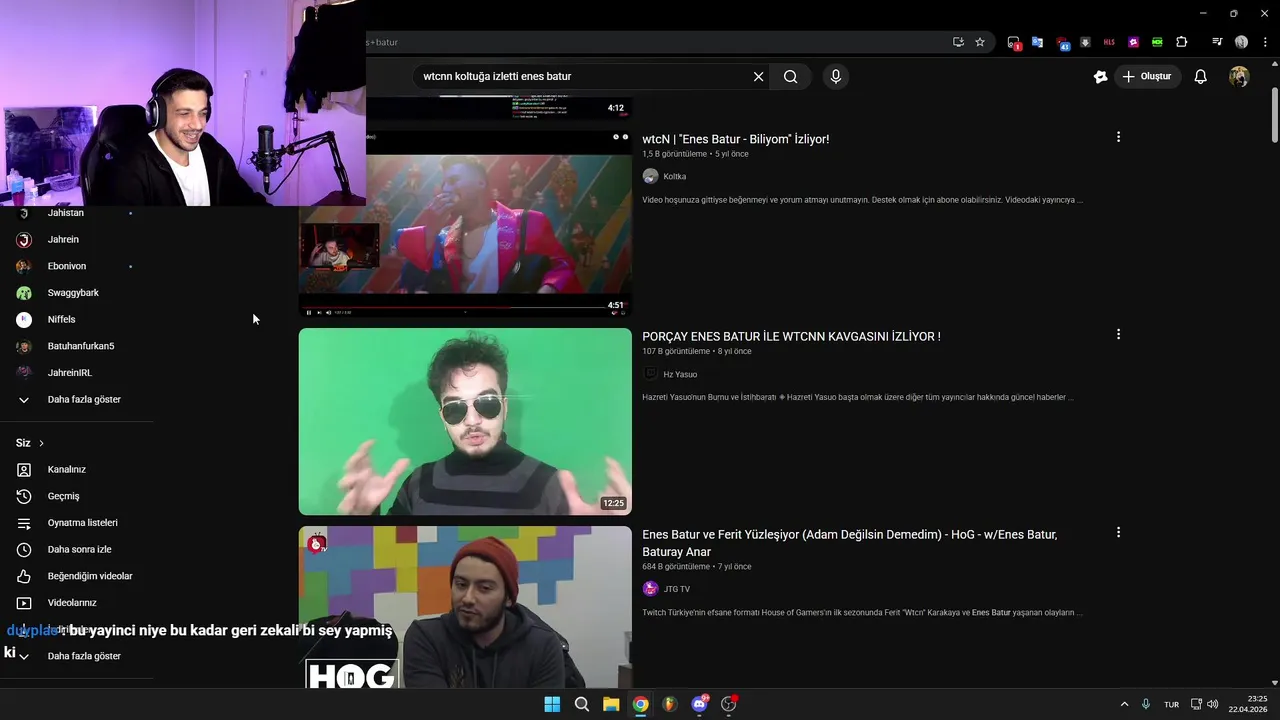This screenshot has height=720, width=1280.
Task: Open Chrome's three-dot menu
Action: click(1265, 42)
